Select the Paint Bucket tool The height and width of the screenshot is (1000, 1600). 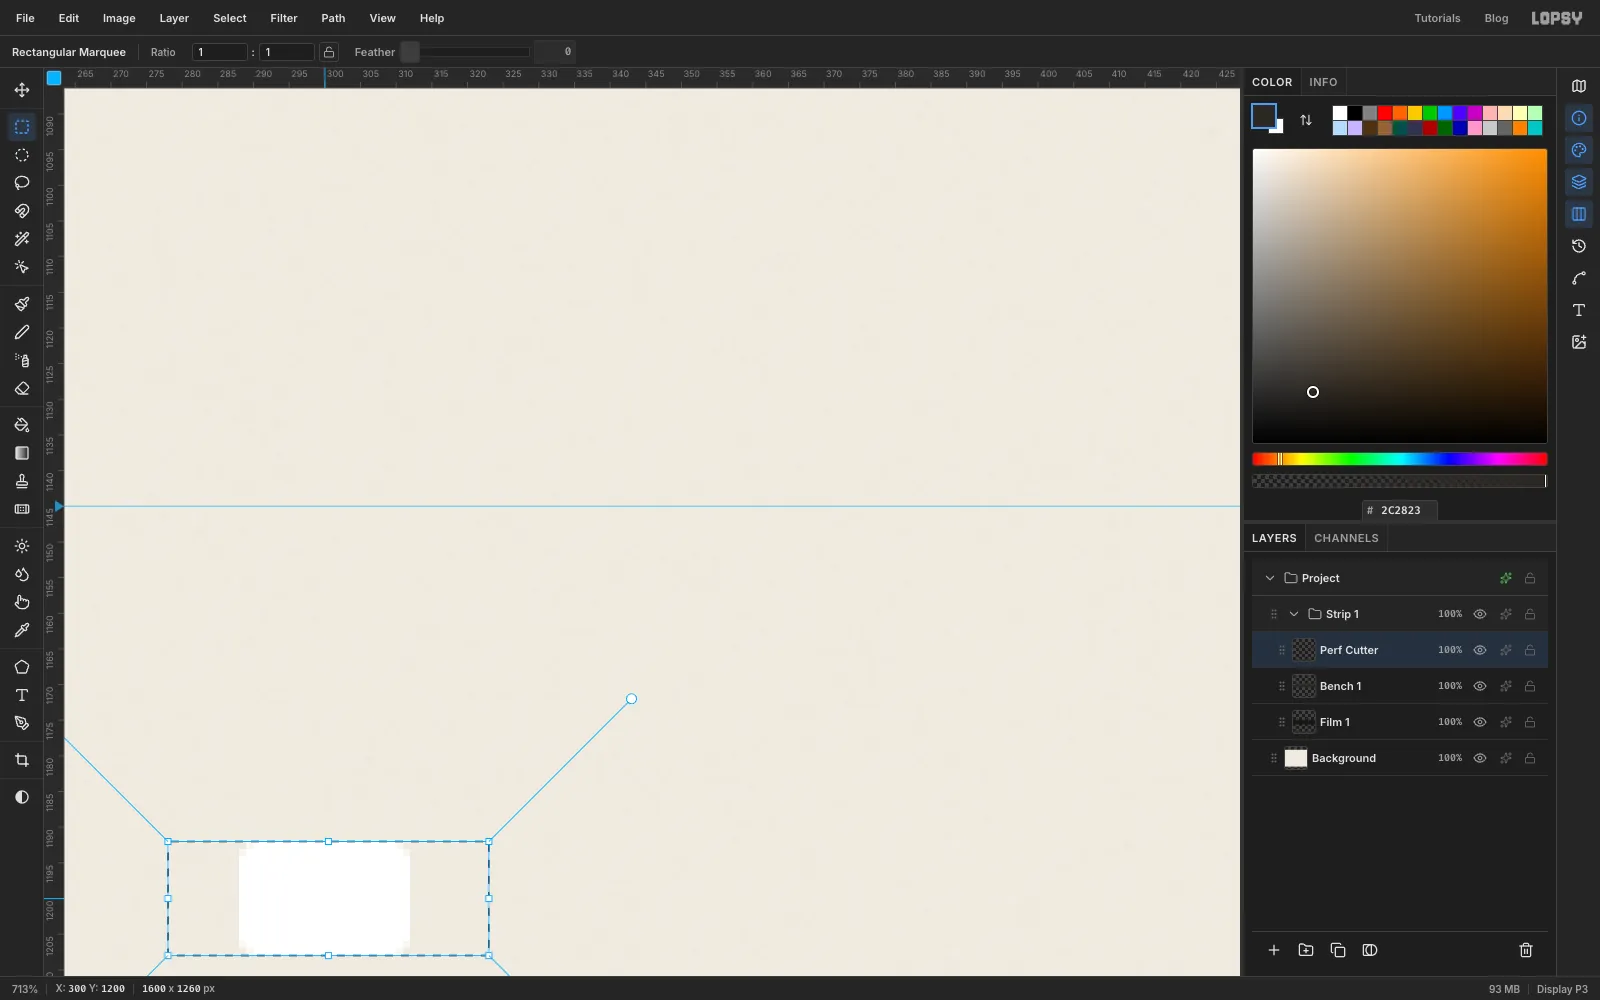pyautogui.click(x=22, y=425)
